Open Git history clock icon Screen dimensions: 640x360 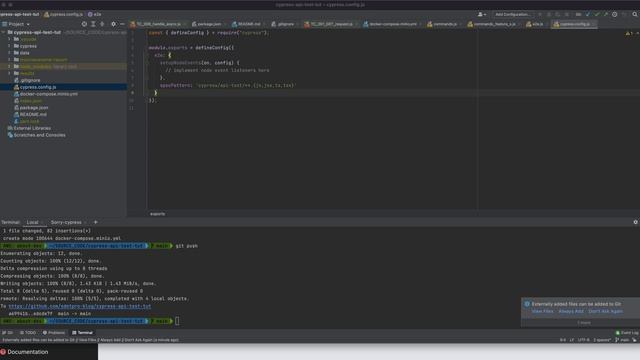coord(614,14)
